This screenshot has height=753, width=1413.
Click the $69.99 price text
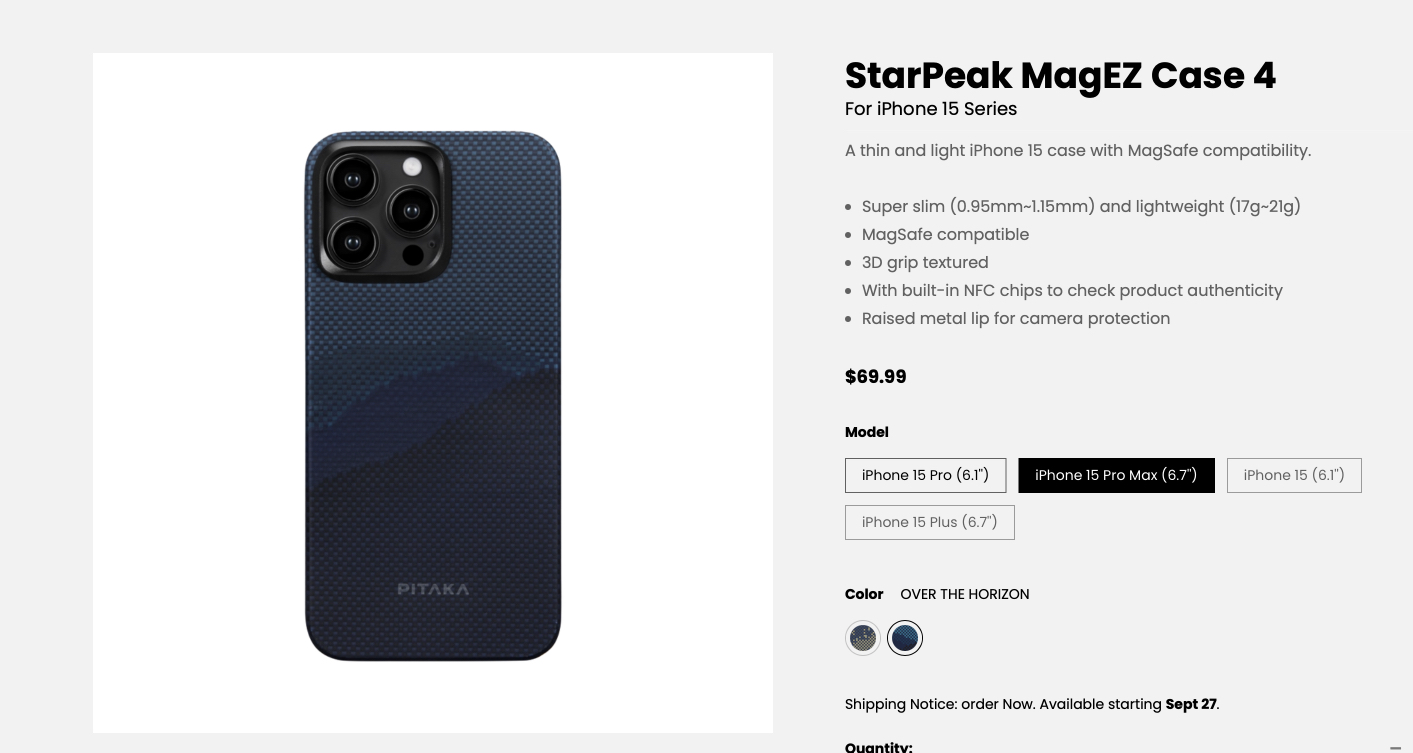(x=875, y=377)
